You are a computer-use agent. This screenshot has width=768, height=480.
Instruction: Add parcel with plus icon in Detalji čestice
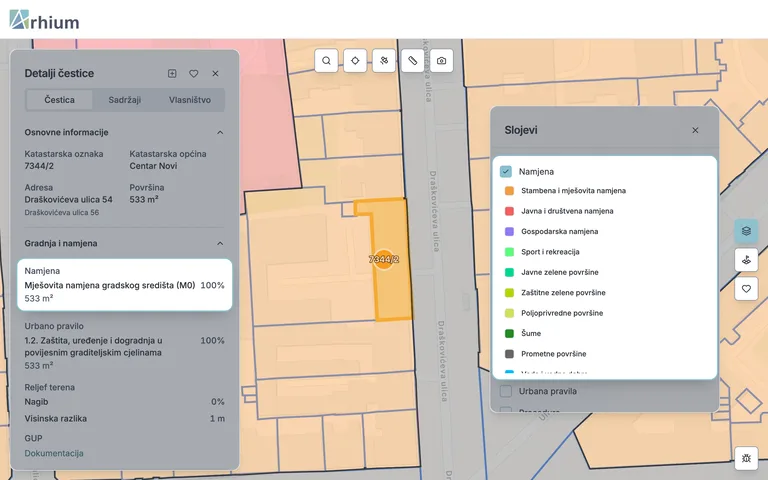tap(172, 73)
